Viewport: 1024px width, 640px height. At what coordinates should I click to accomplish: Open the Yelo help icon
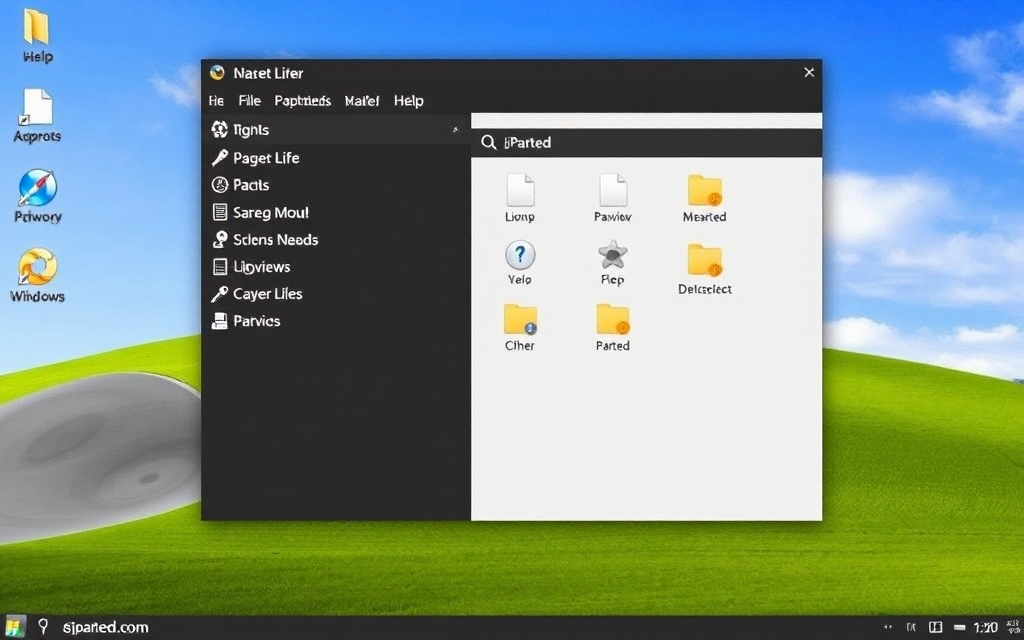tap(520, 262)
